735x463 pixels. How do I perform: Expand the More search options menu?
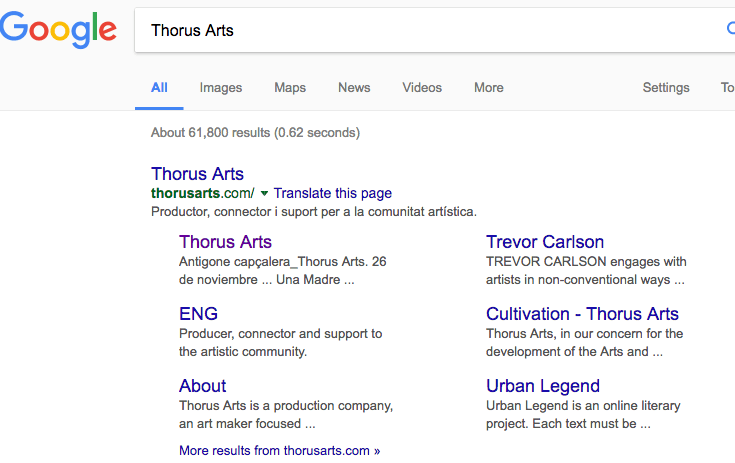pos(488,88)
